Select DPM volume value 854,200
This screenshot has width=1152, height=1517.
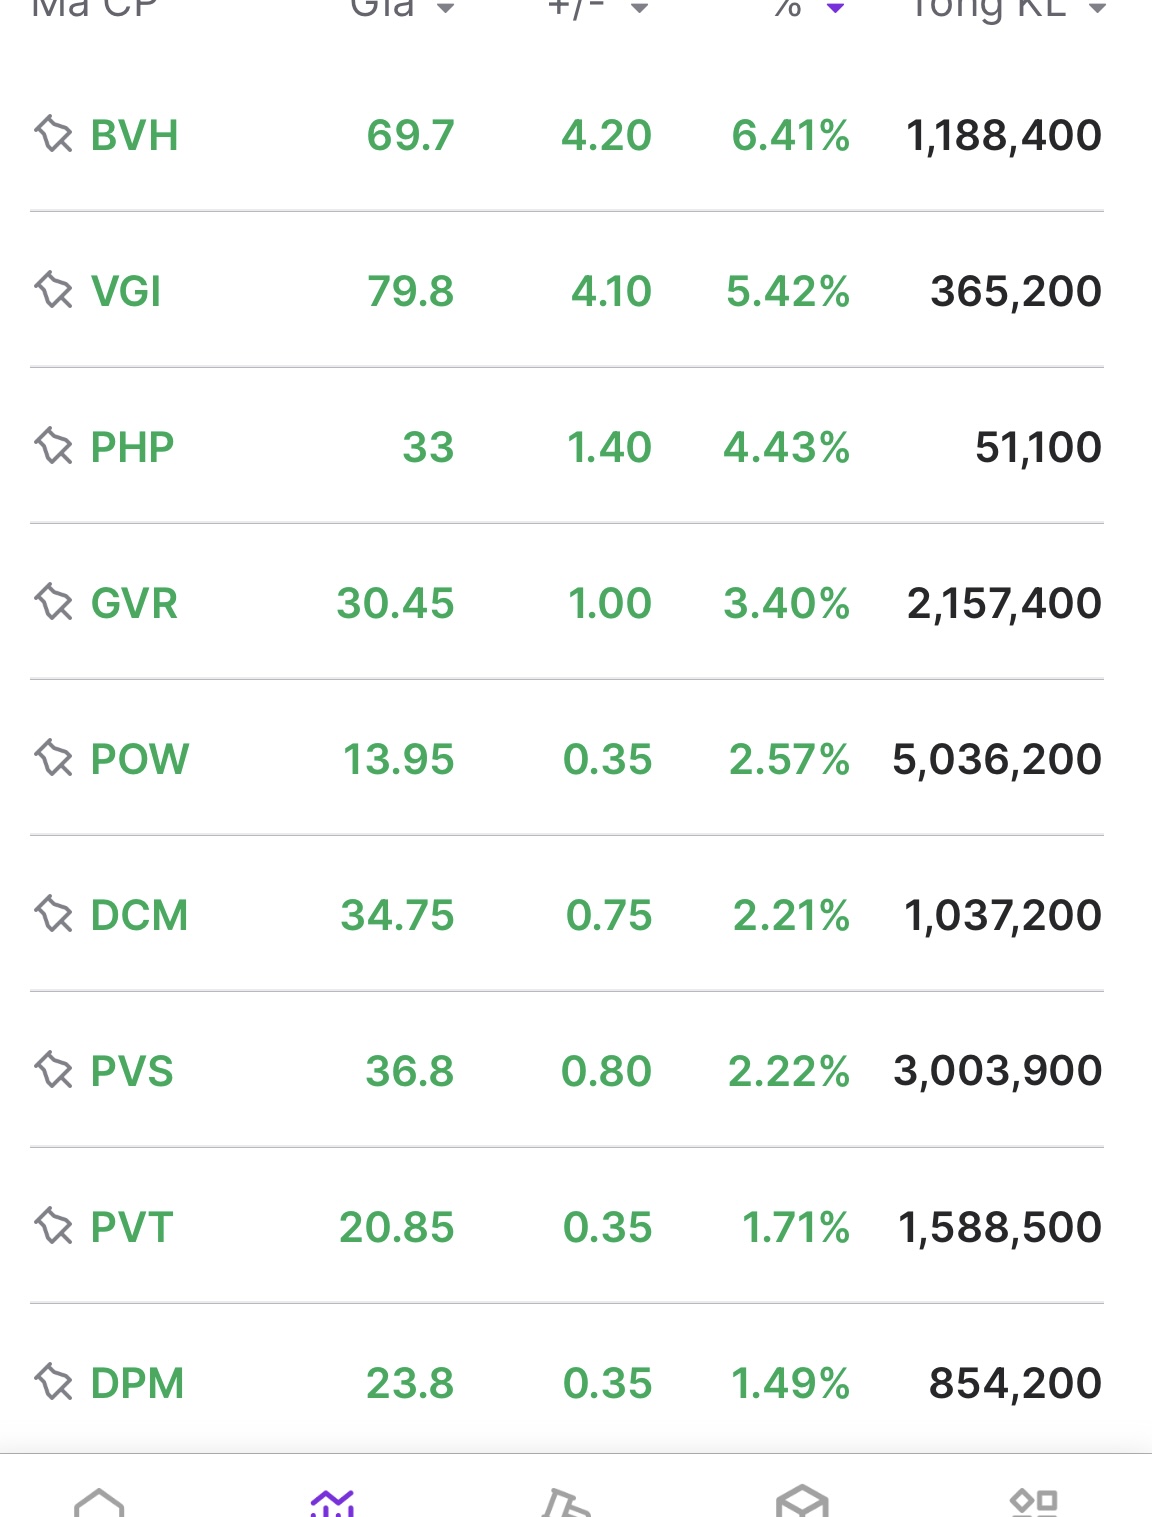(1015, 1383)
